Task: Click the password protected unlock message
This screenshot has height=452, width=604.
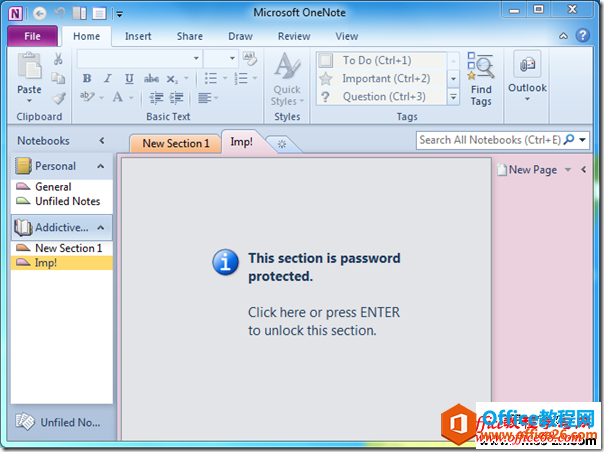Action: pos(307,294)
